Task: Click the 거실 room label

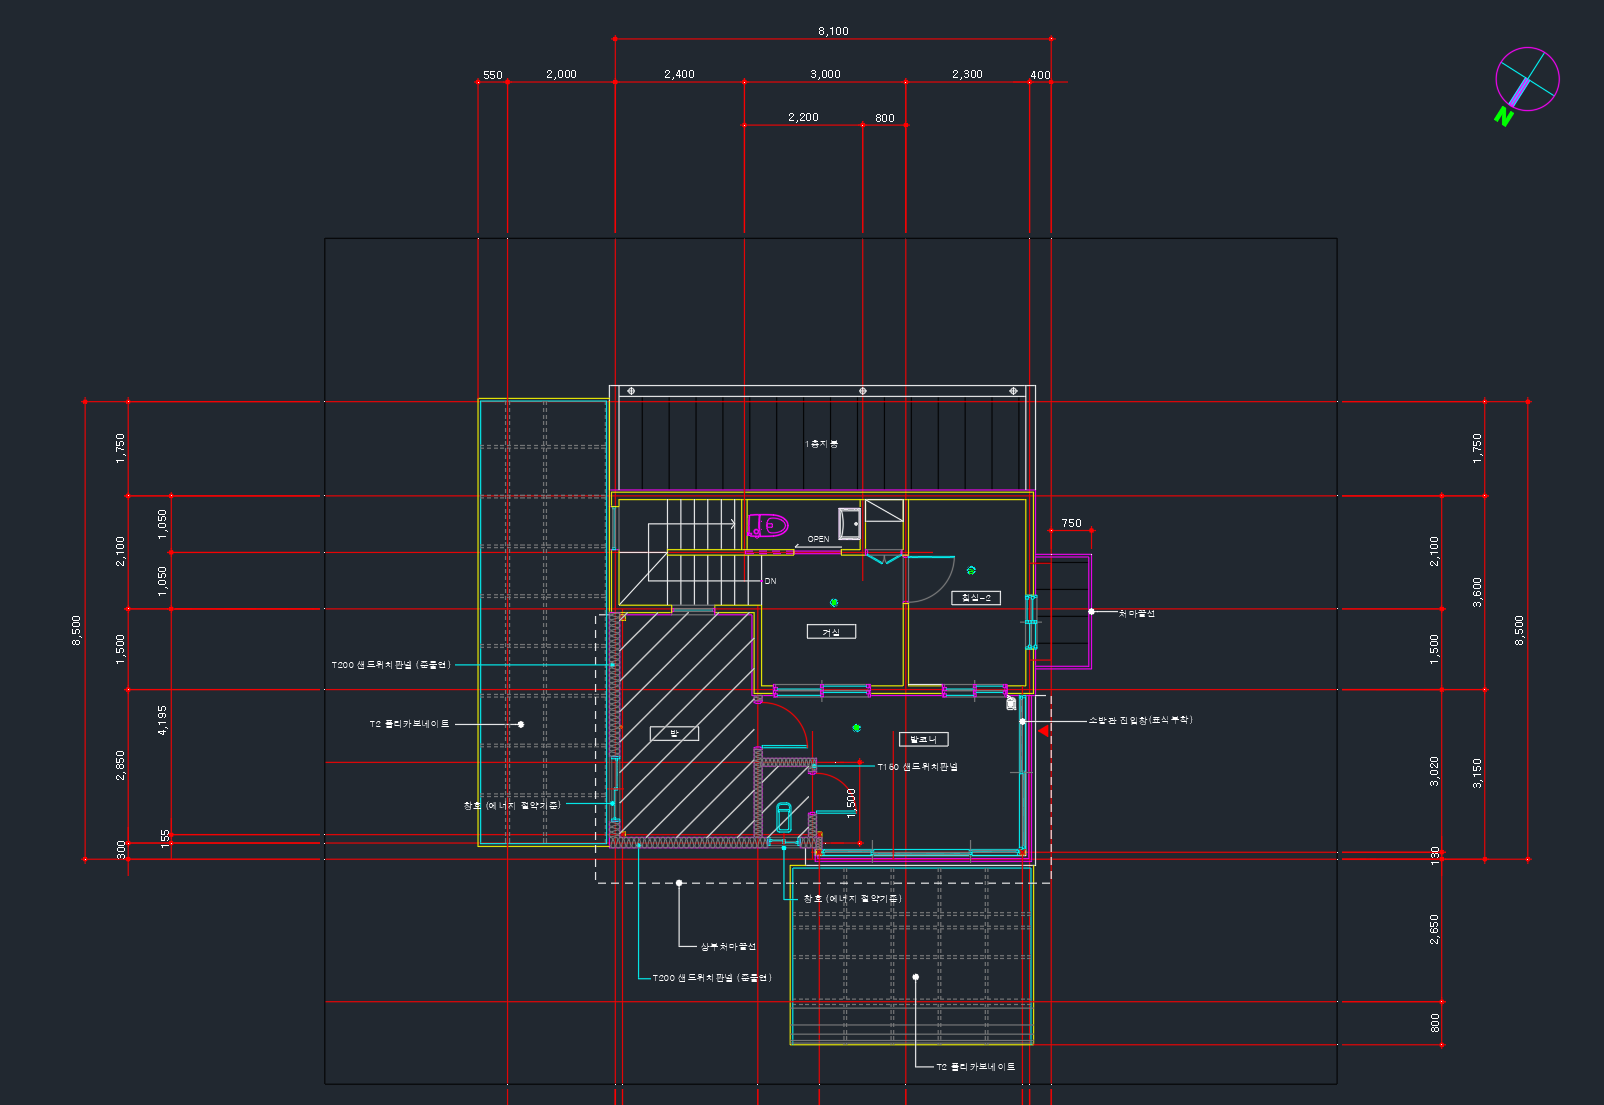Action: tap(831, 632)
